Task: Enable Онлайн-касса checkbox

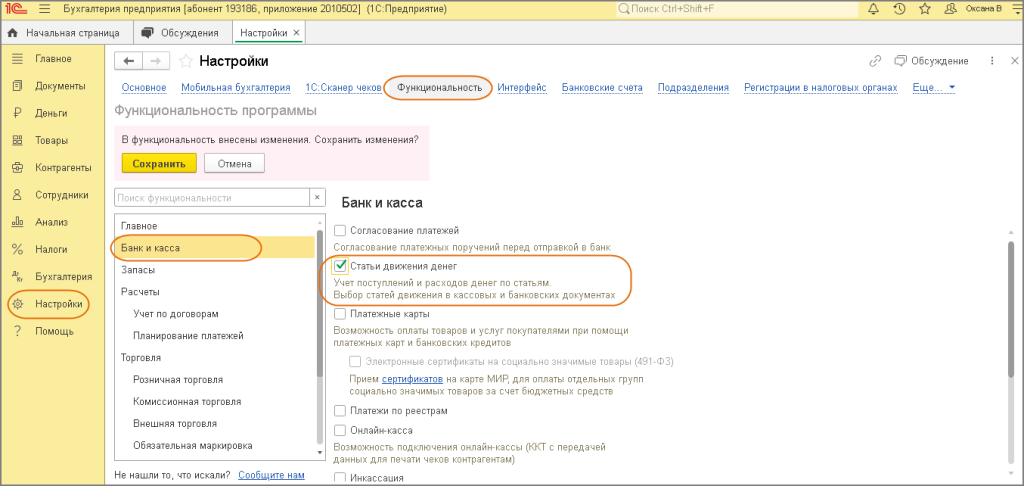Action: coord(340,430)
